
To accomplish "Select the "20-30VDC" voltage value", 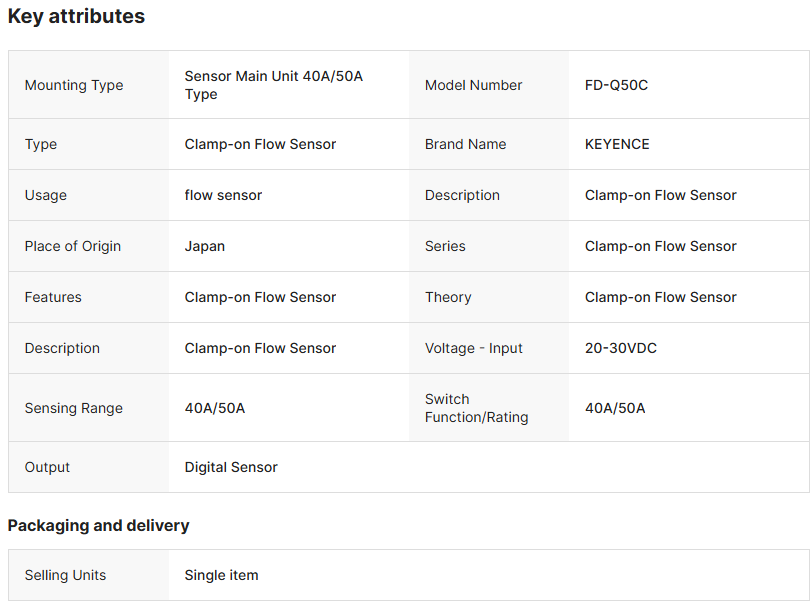I will pos(621,348).
